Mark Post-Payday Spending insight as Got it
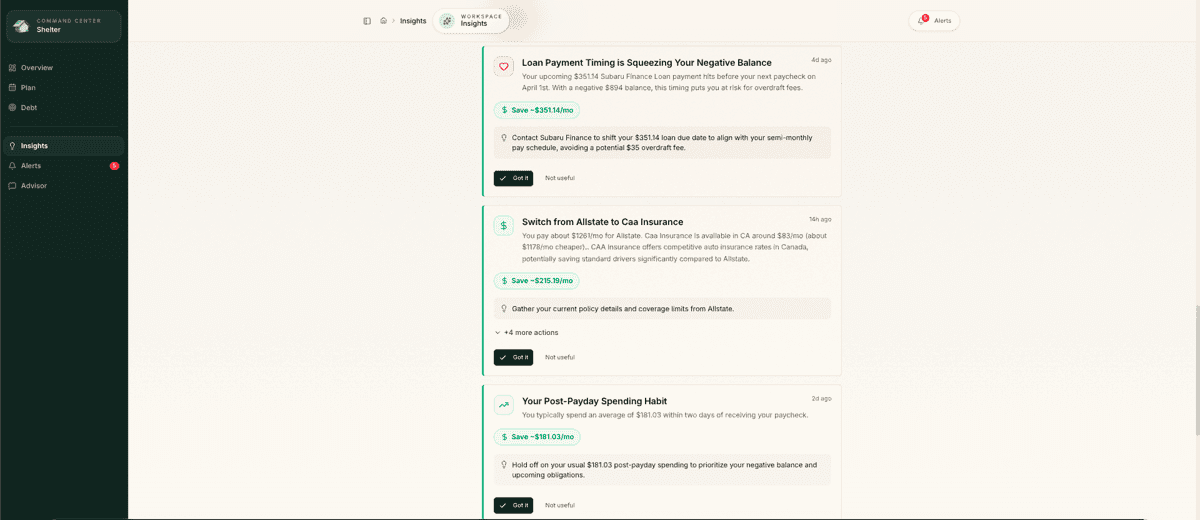 click(513, 505)
